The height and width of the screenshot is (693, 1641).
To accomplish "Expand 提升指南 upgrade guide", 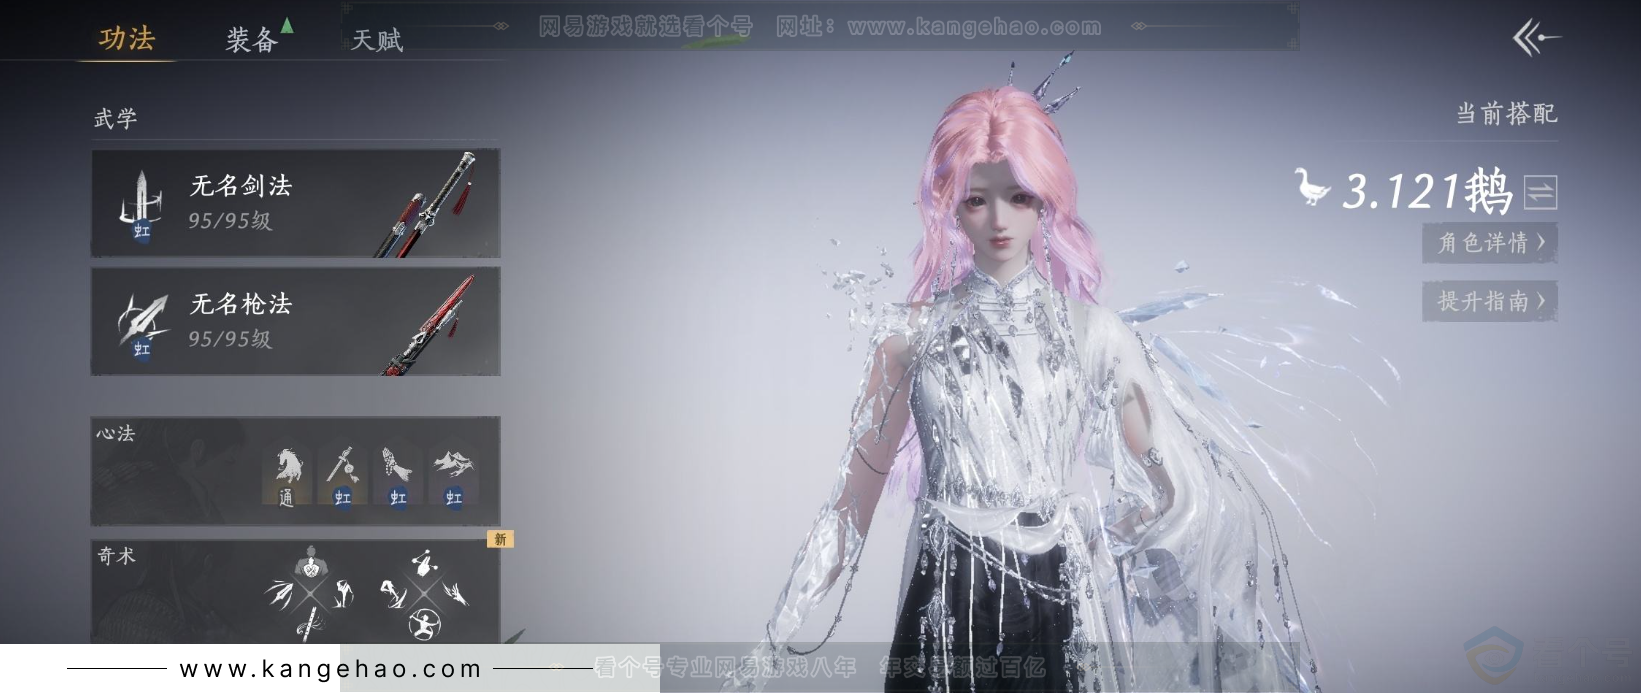I will click(1490, 301).
